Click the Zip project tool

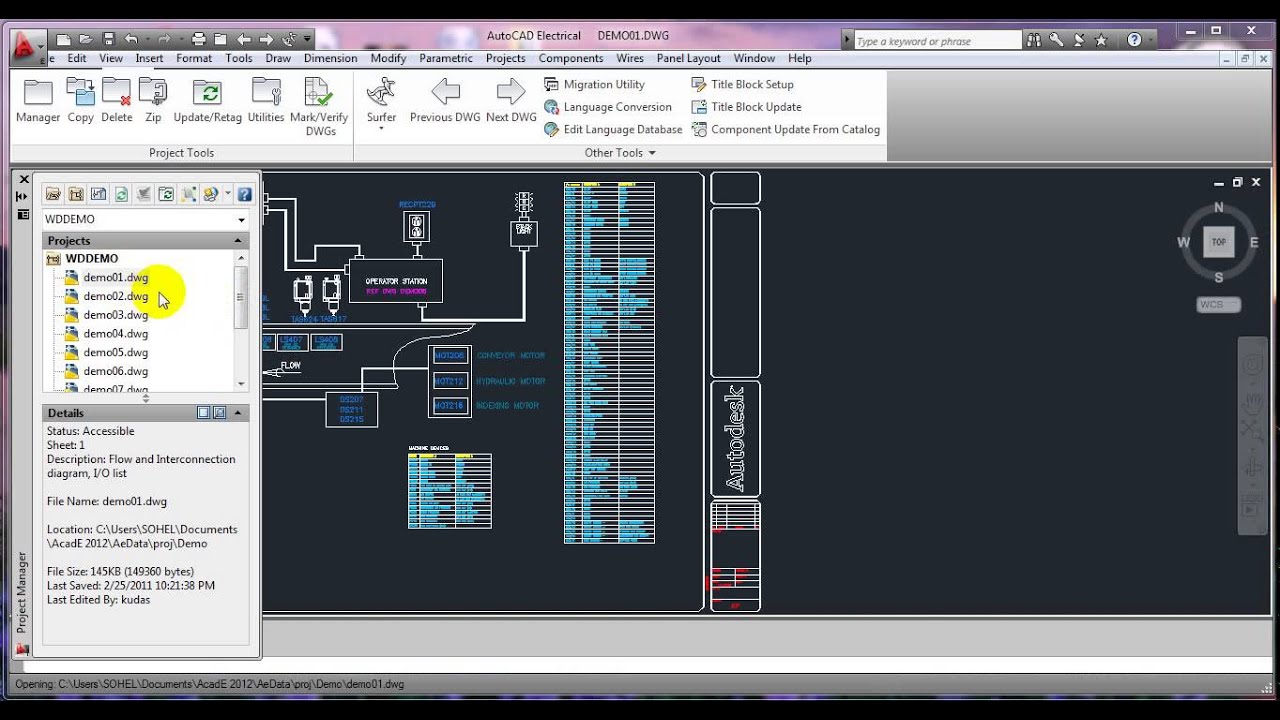point(153,101)
